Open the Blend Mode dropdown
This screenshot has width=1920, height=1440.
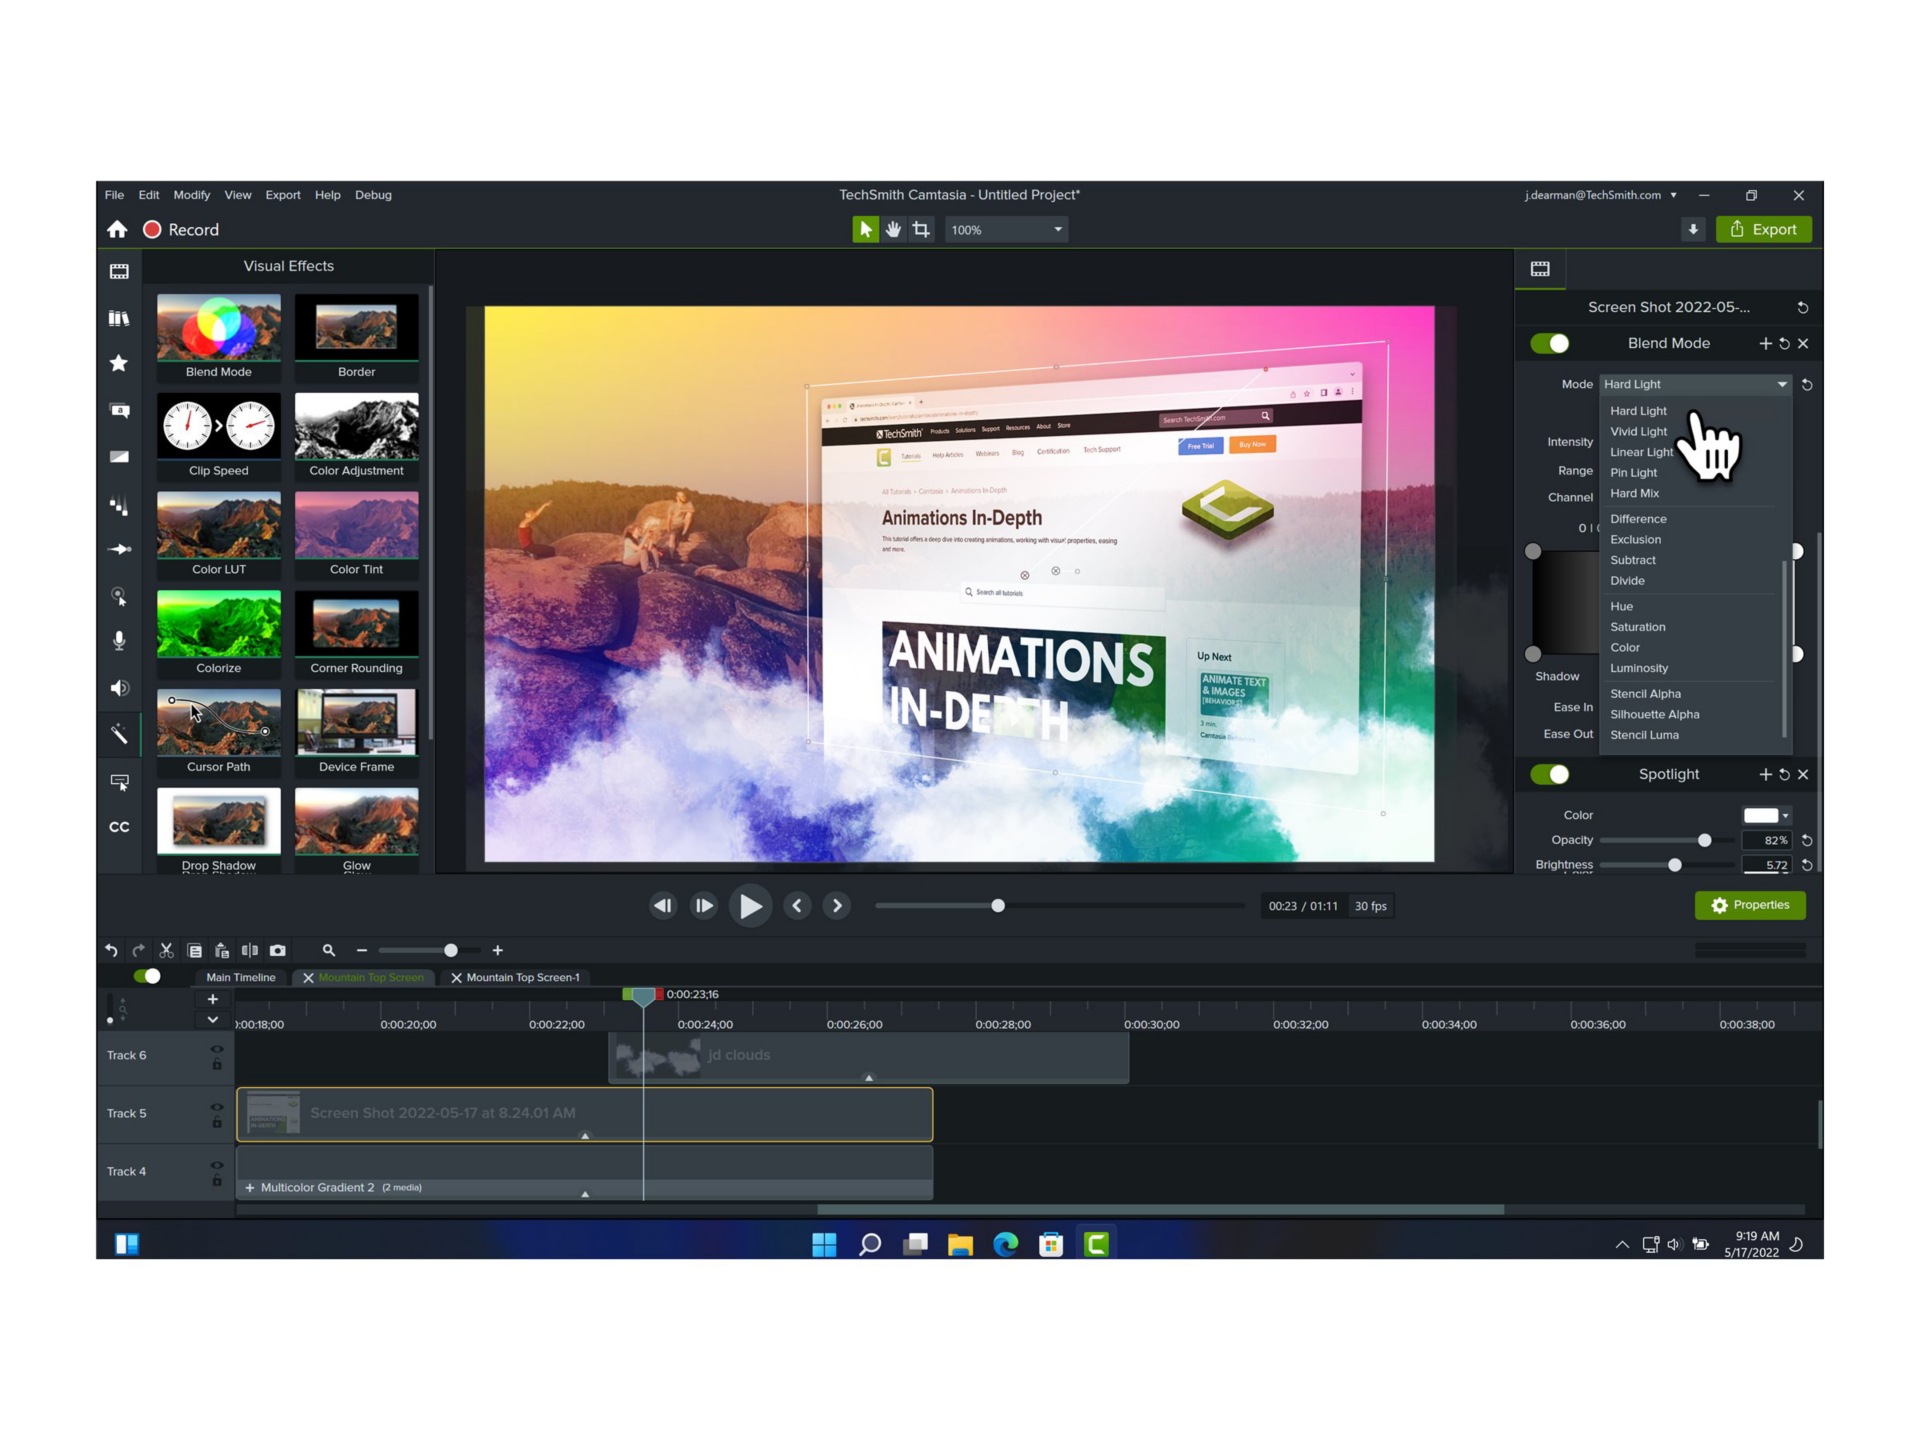(x=1694, y=384)
